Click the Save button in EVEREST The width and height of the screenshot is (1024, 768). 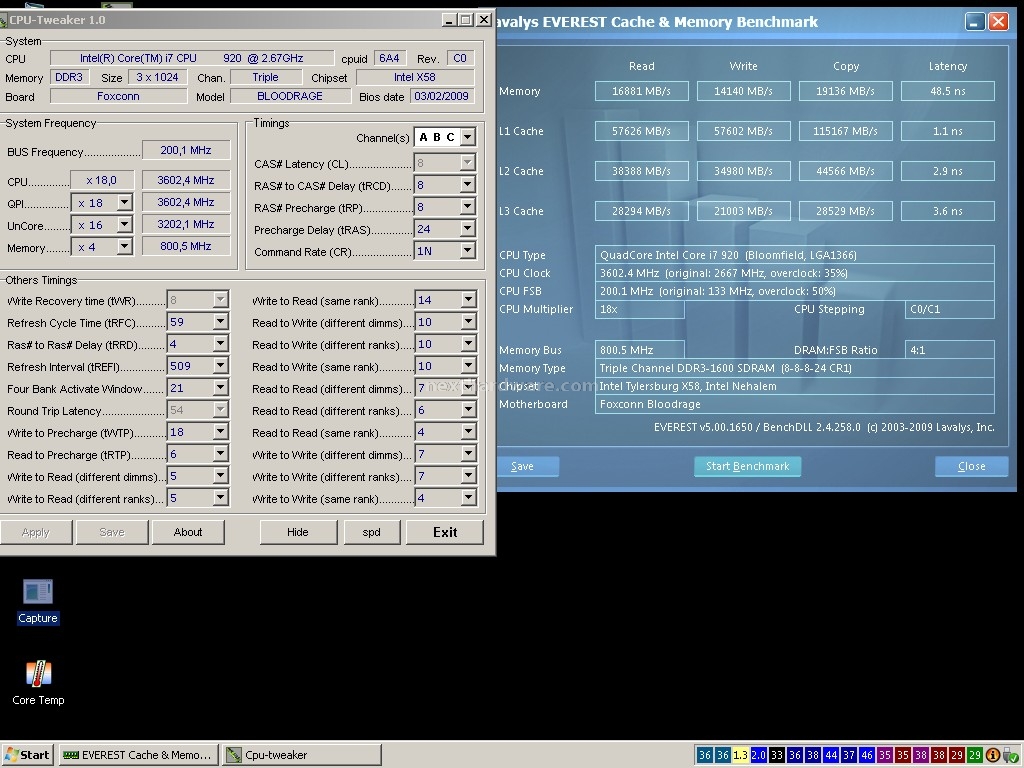point(527,466)
